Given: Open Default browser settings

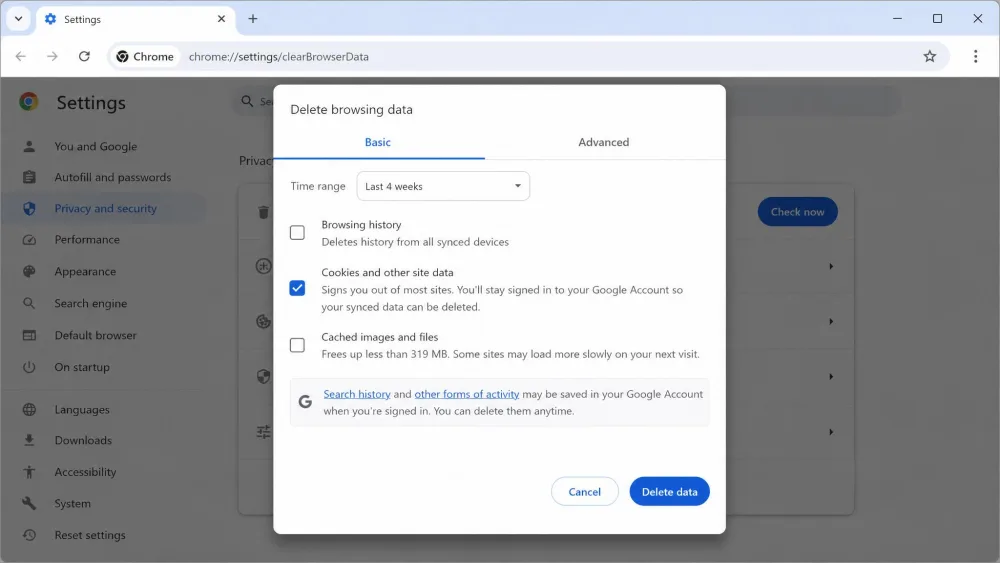Looking at the screenshot, I should pyautogui.click(x=95, y=335).
